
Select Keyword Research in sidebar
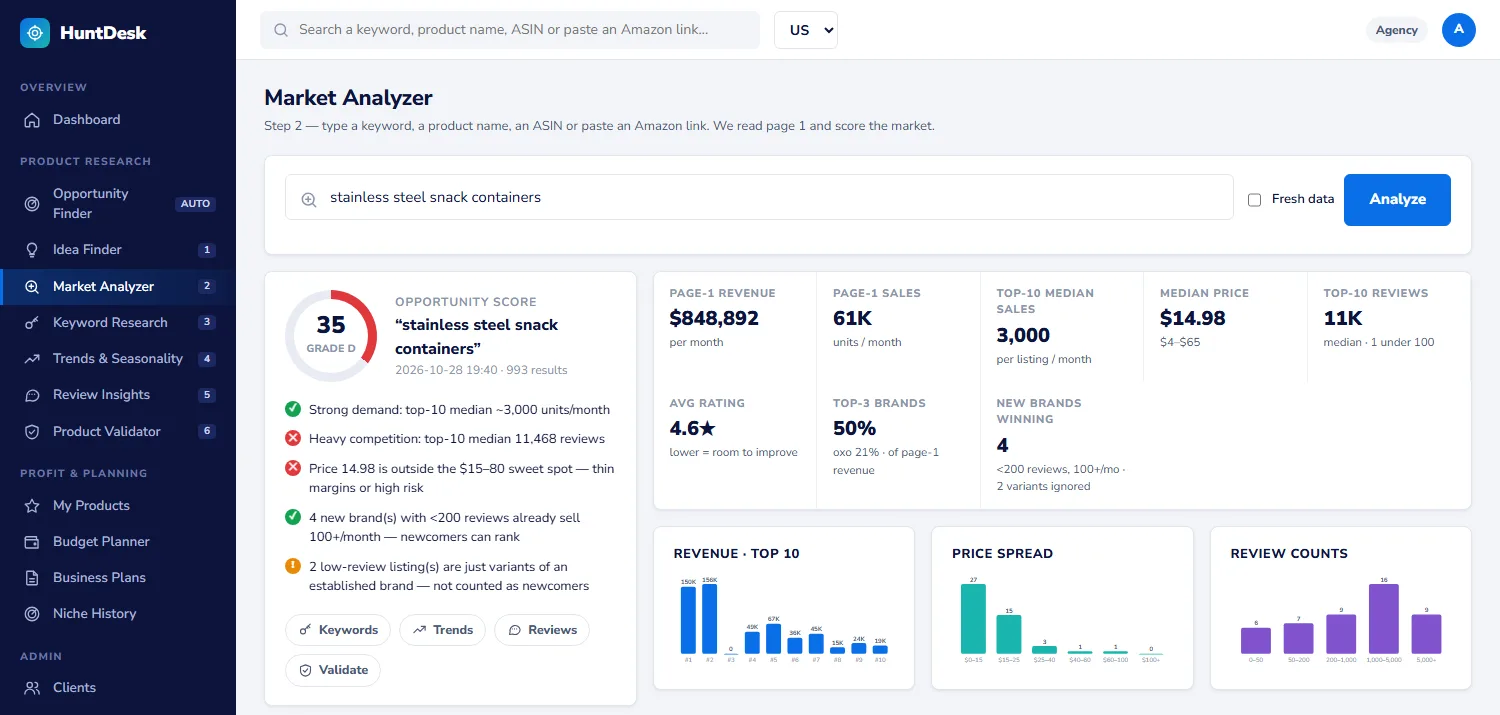tap(118, 323)
